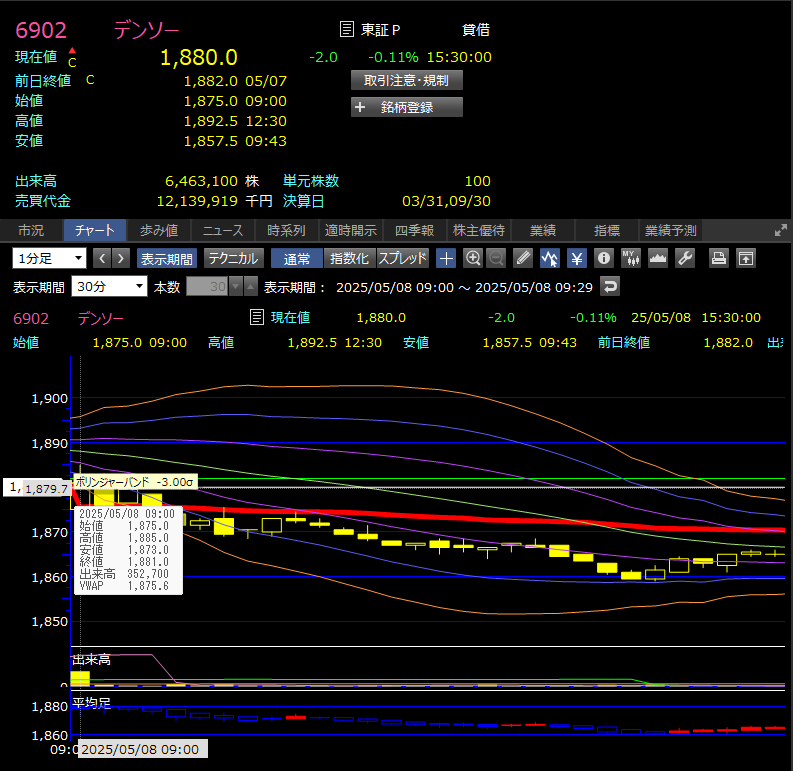Click the ボリンジャーバンド -3.00σ tooltip
The image size is (793, 771).
point(135,482)
